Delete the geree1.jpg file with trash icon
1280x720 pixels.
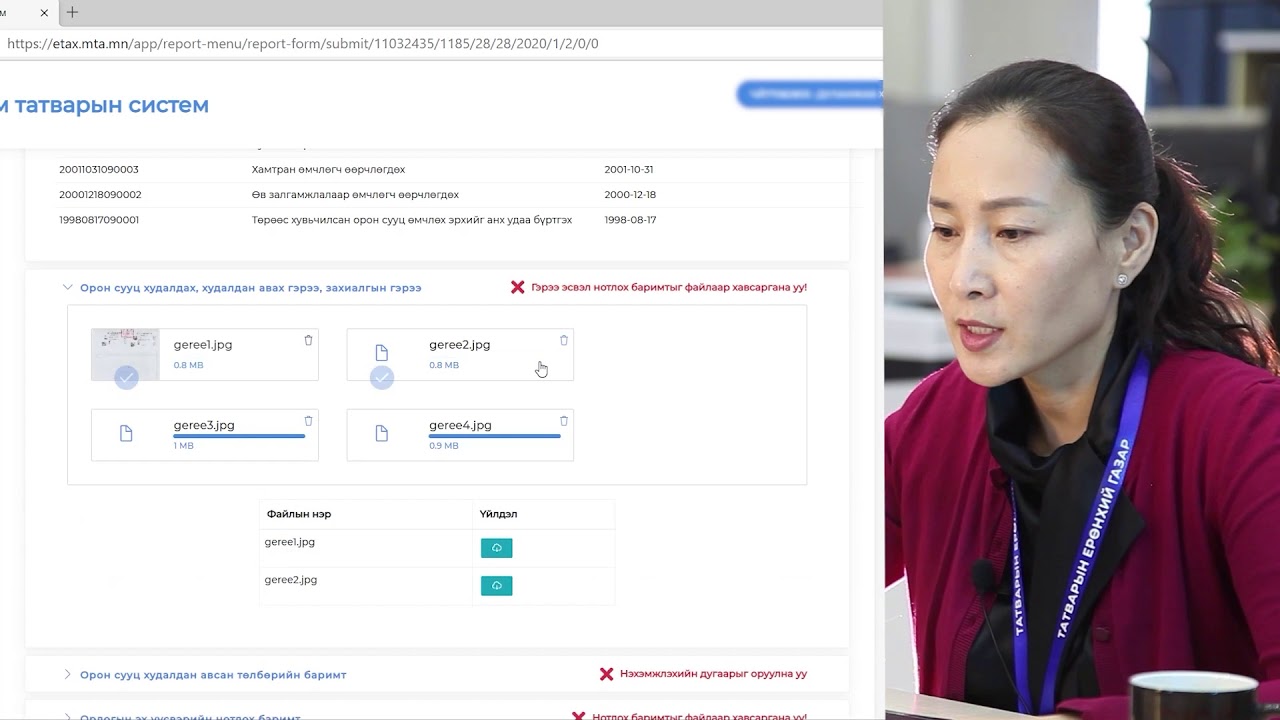[308, 340]
